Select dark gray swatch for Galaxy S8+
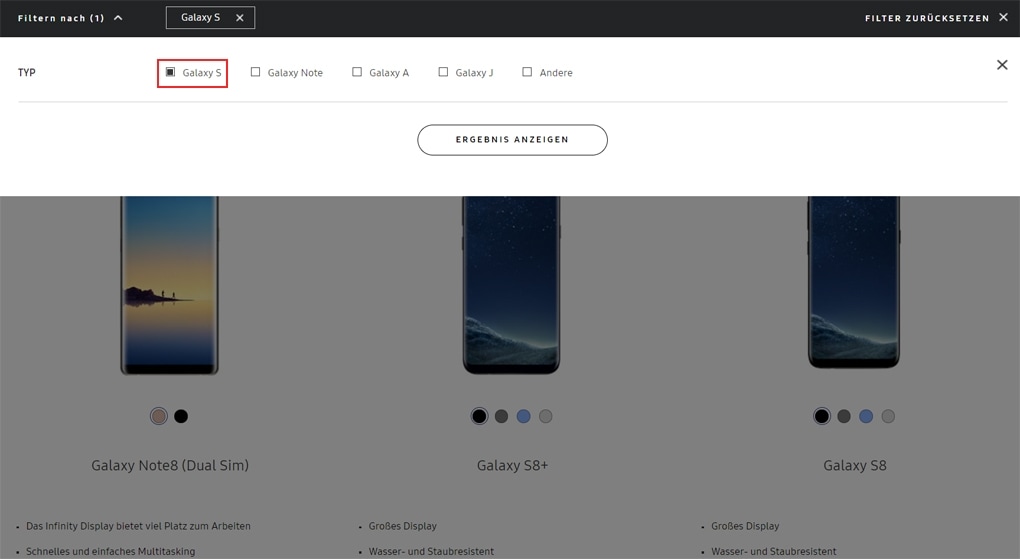 coord(502,416)
